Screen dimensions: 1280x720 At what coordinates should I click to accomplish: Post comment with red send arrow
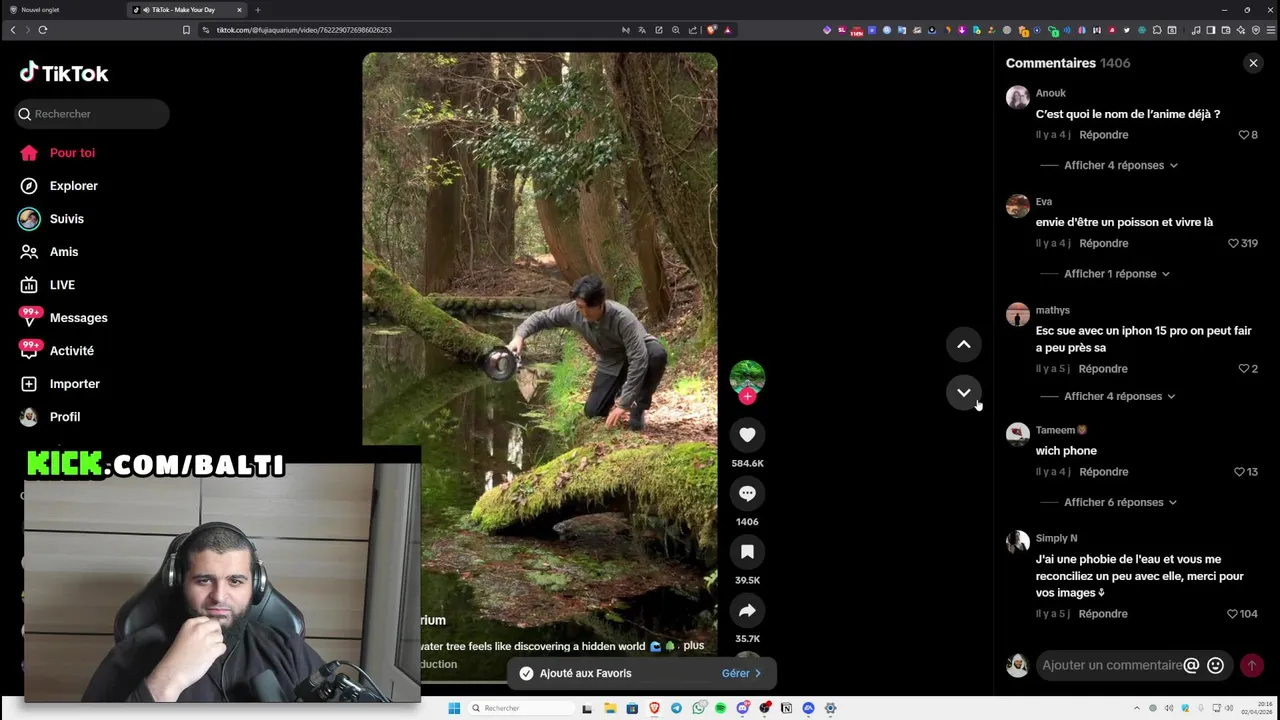point(1251,665)
